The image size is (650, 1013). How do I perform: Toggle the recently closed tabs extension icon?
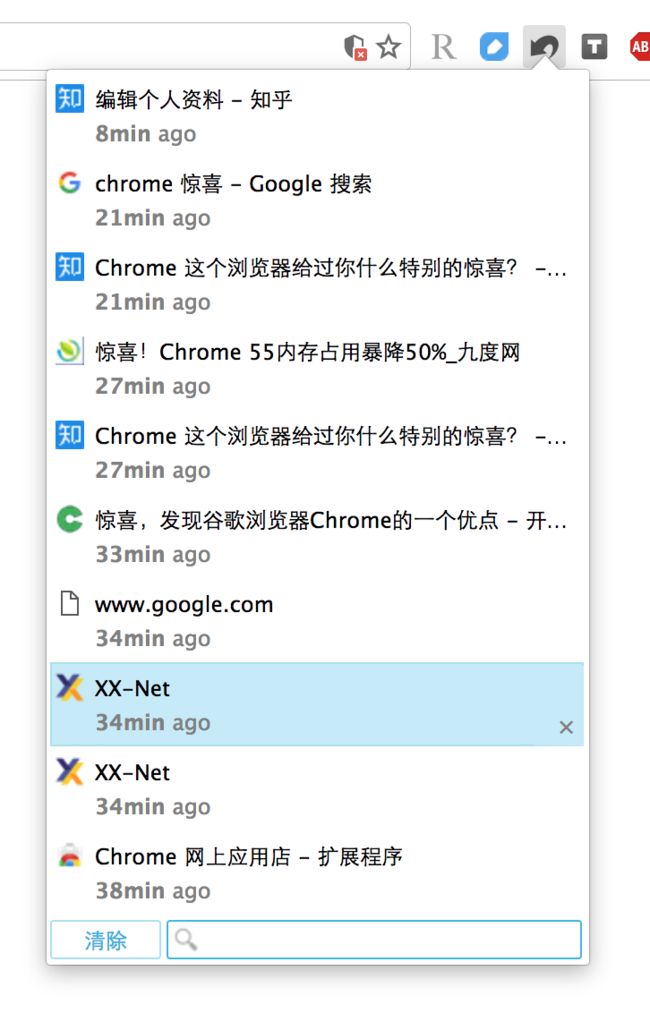tap(544, 47)
